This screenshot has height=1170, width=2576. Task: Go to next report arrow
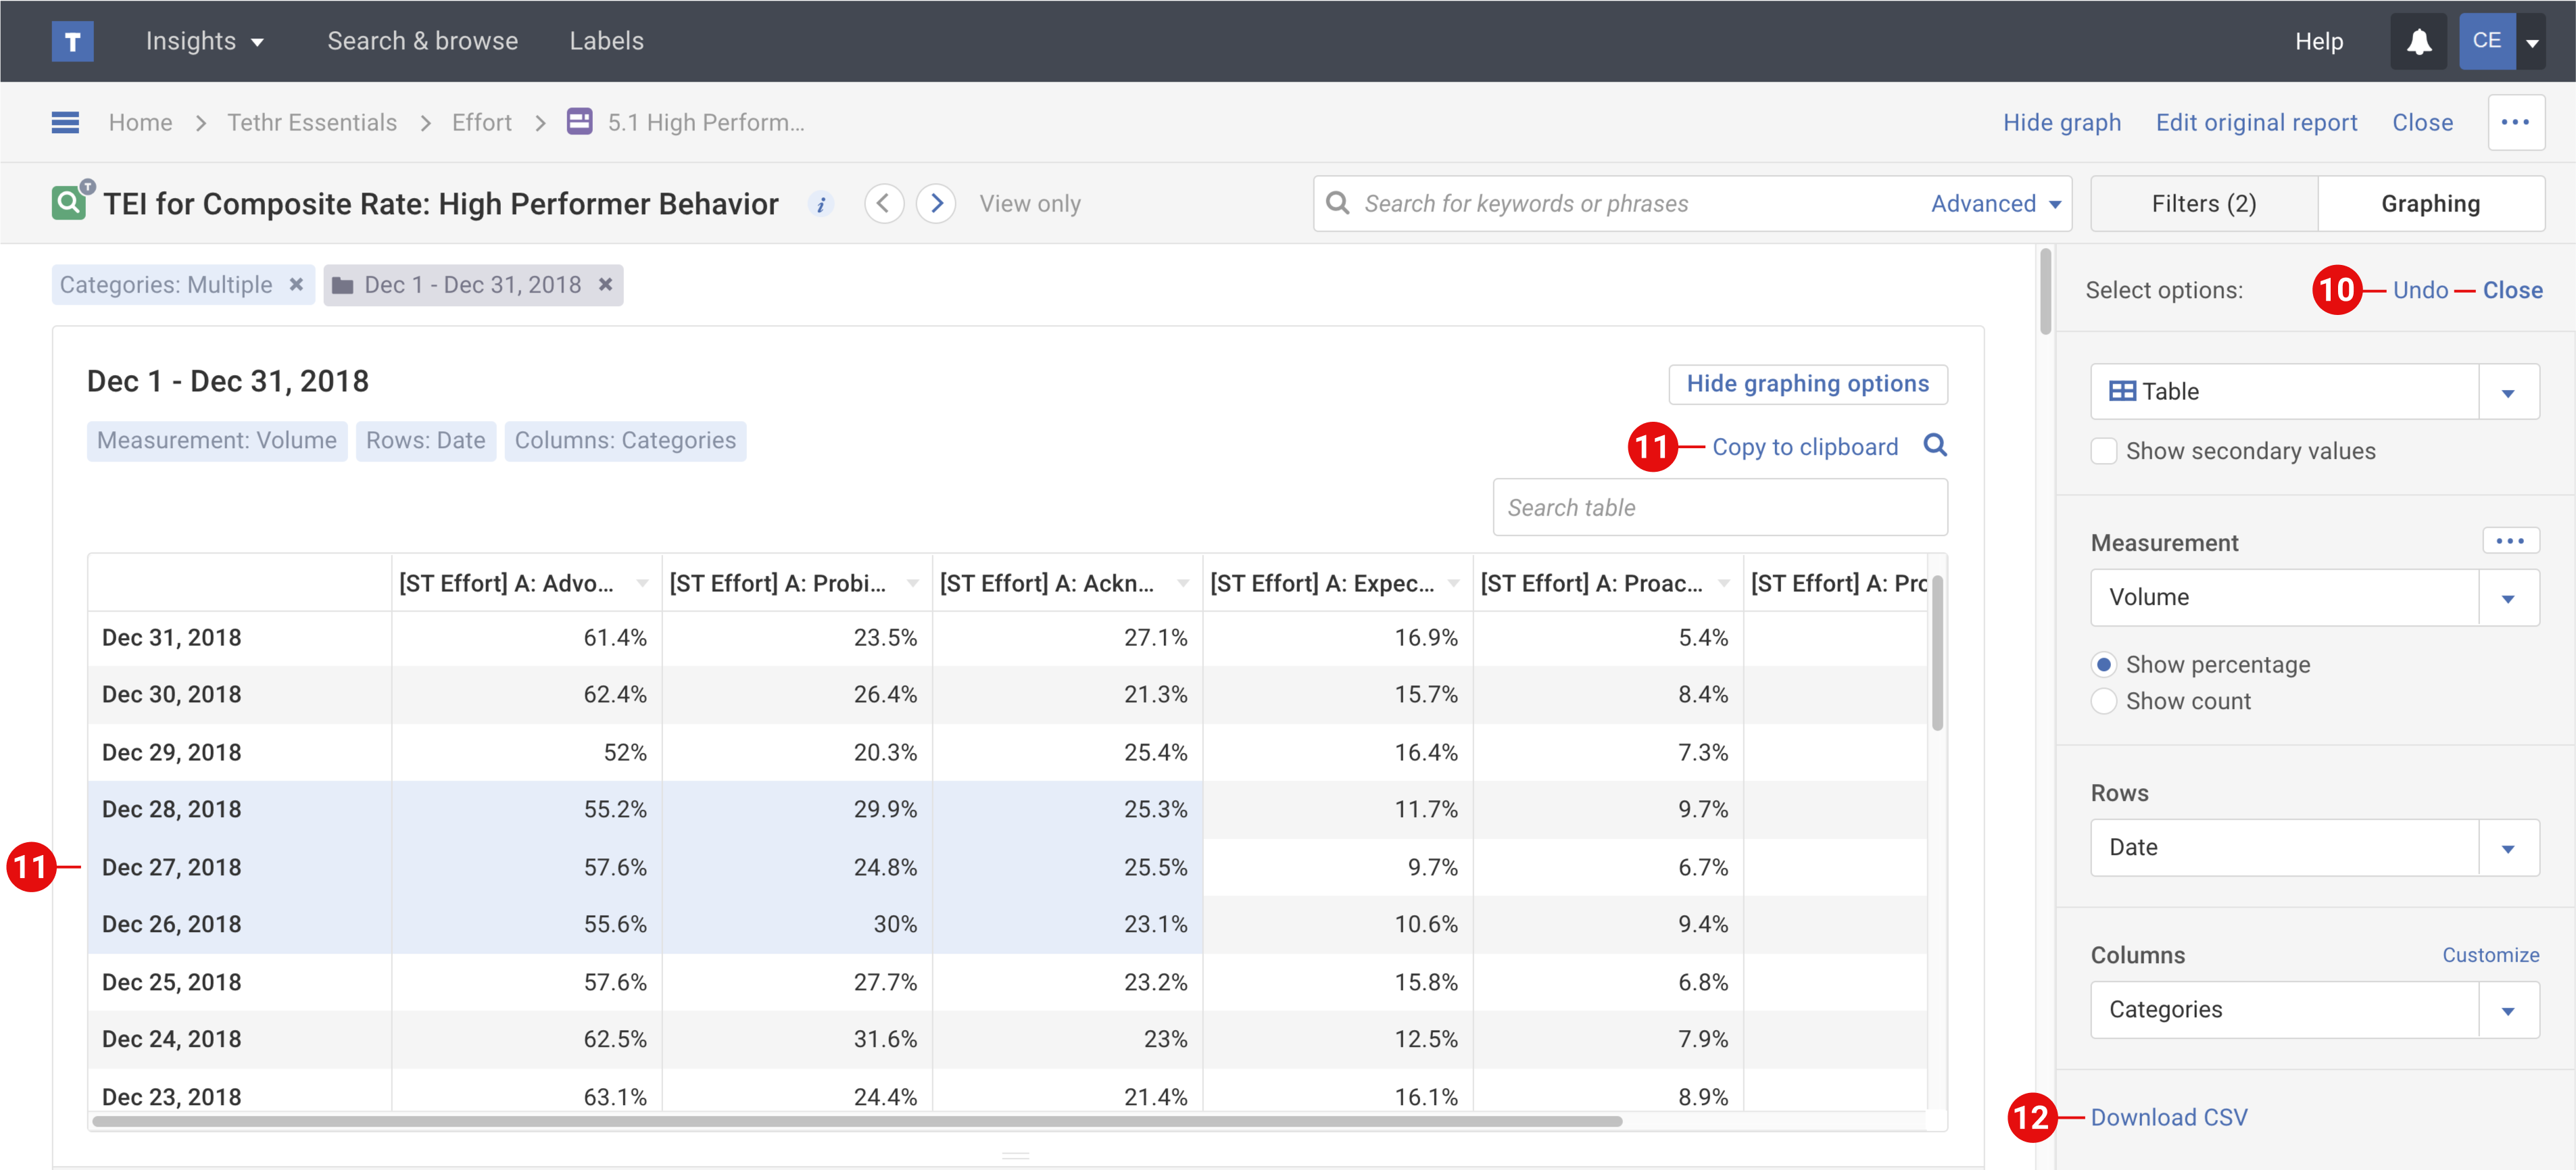tap(936, 204)
